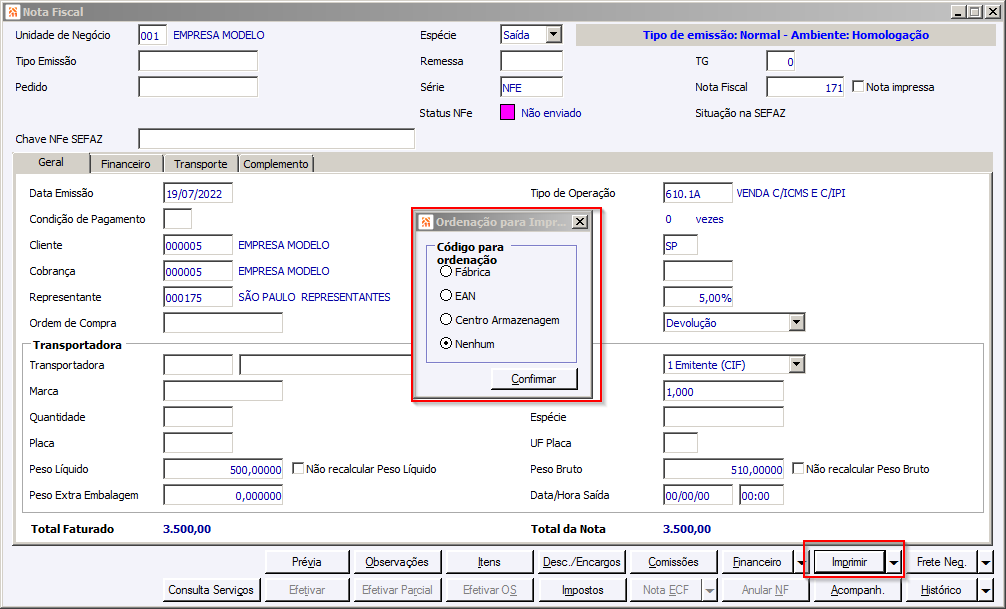This screenshot has width=1006, height=609.
Task: Click the 5,00% percentage field
Action: pos(698,297)
